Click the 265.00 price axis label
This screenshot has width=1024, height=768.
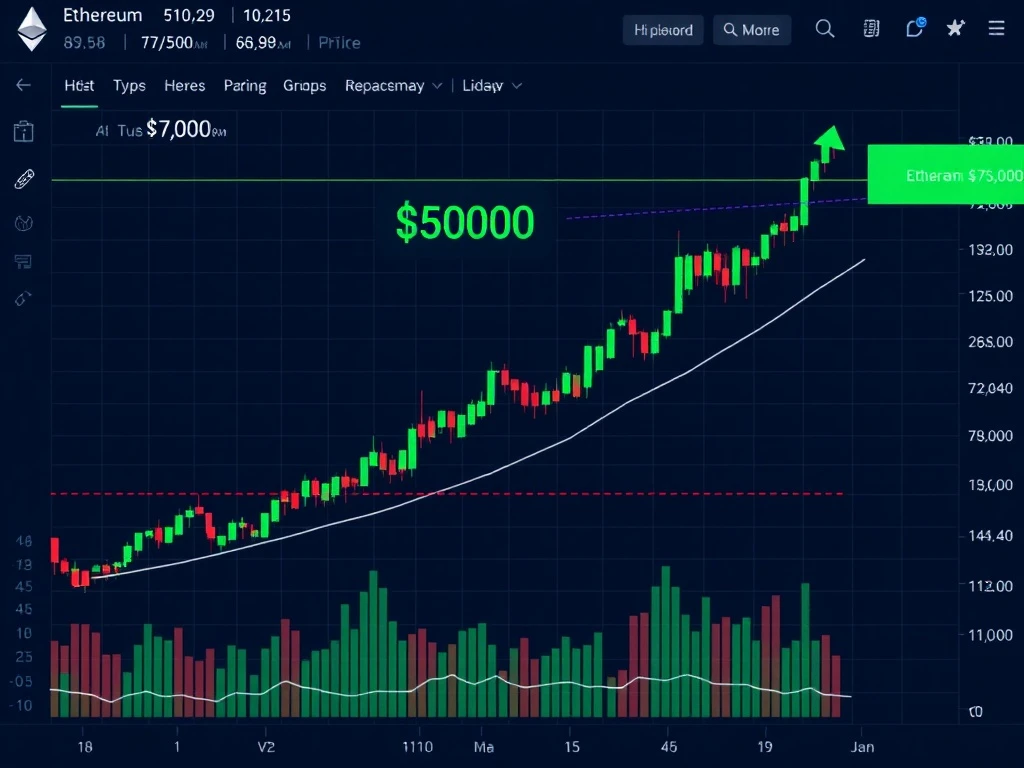tap(991, 342)
